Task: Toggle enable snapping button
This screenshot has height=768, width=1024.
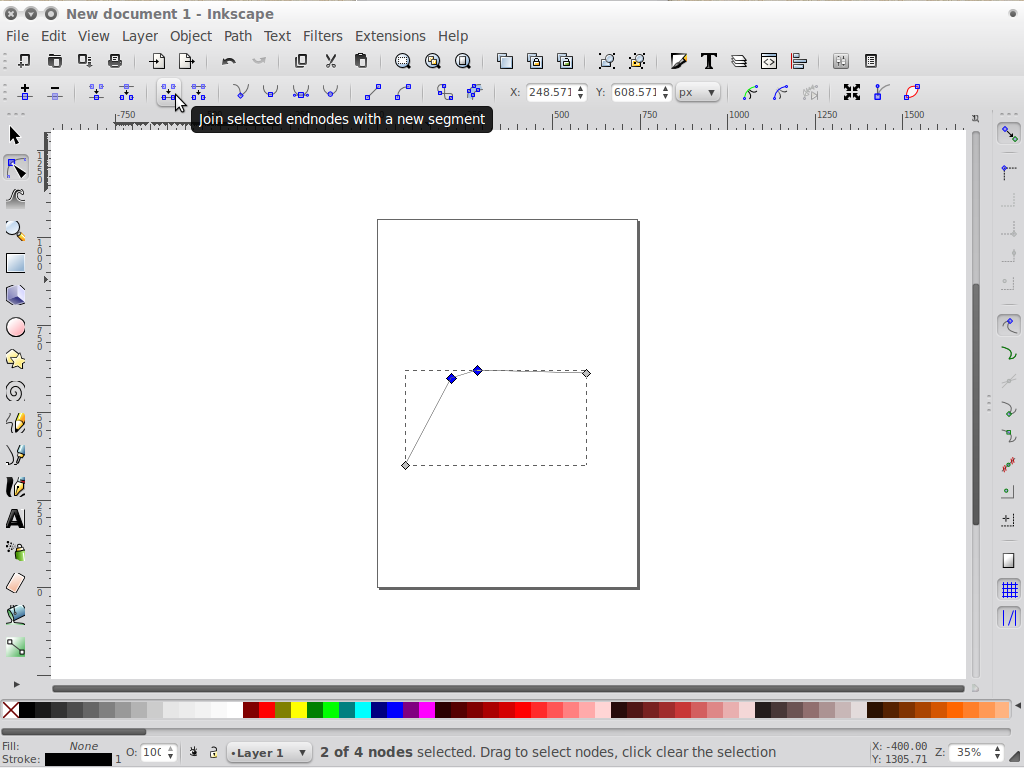Action: tap(1009, 134)
